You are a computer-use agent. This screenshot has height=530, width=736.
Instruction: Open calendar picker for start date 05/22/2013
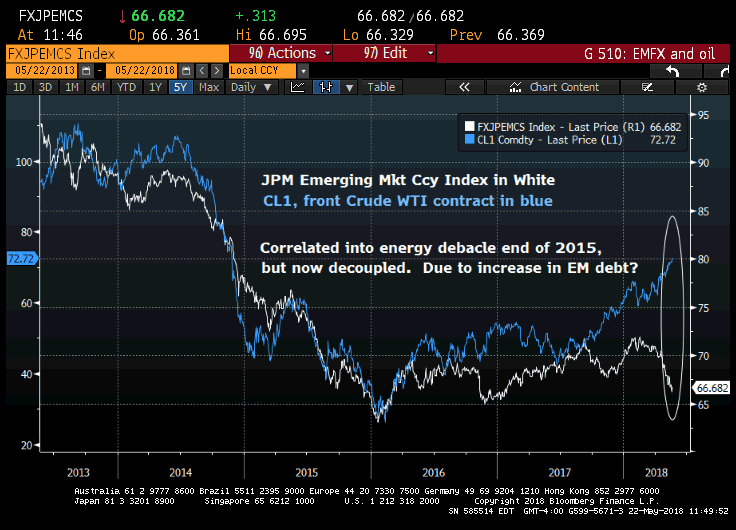[86, 71]
